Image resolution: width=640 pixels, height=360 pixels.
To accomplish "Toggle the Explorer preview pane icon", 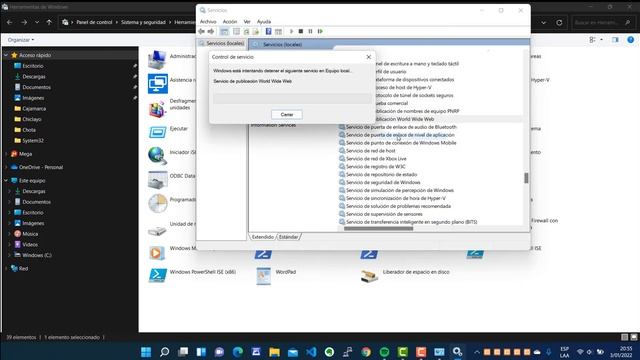I will (x=615, y=40).
